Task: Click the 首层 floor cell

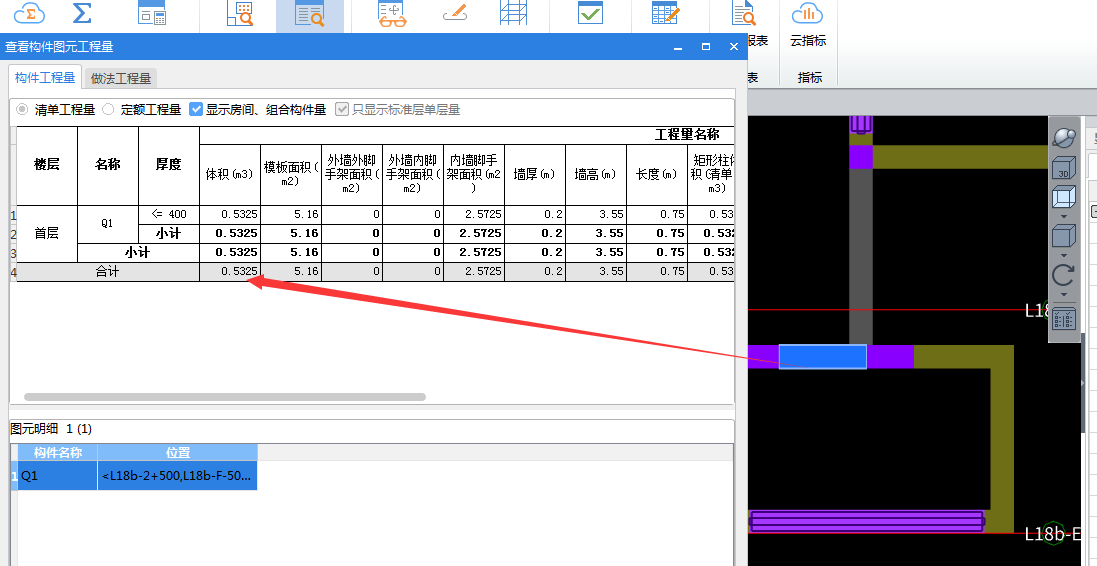Action: [x=47, y=234]
